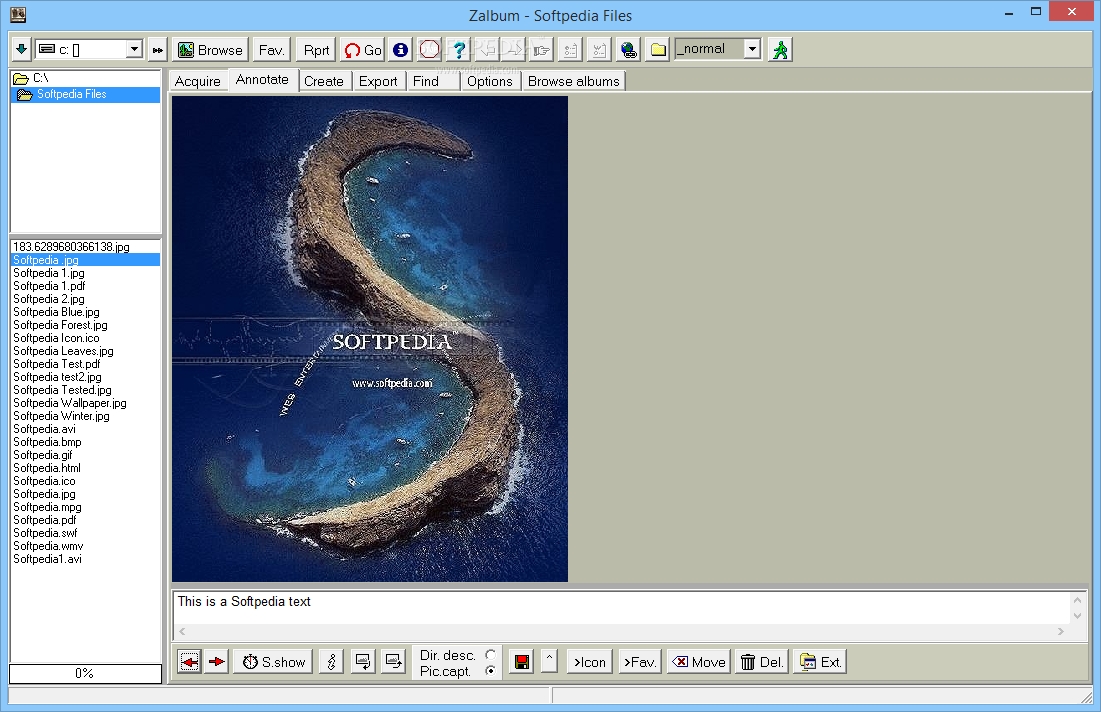Save caption using red floppy disk icon
Image resolution: width=1101 pixels, height=712 pixels.
[x=522, y=661]
